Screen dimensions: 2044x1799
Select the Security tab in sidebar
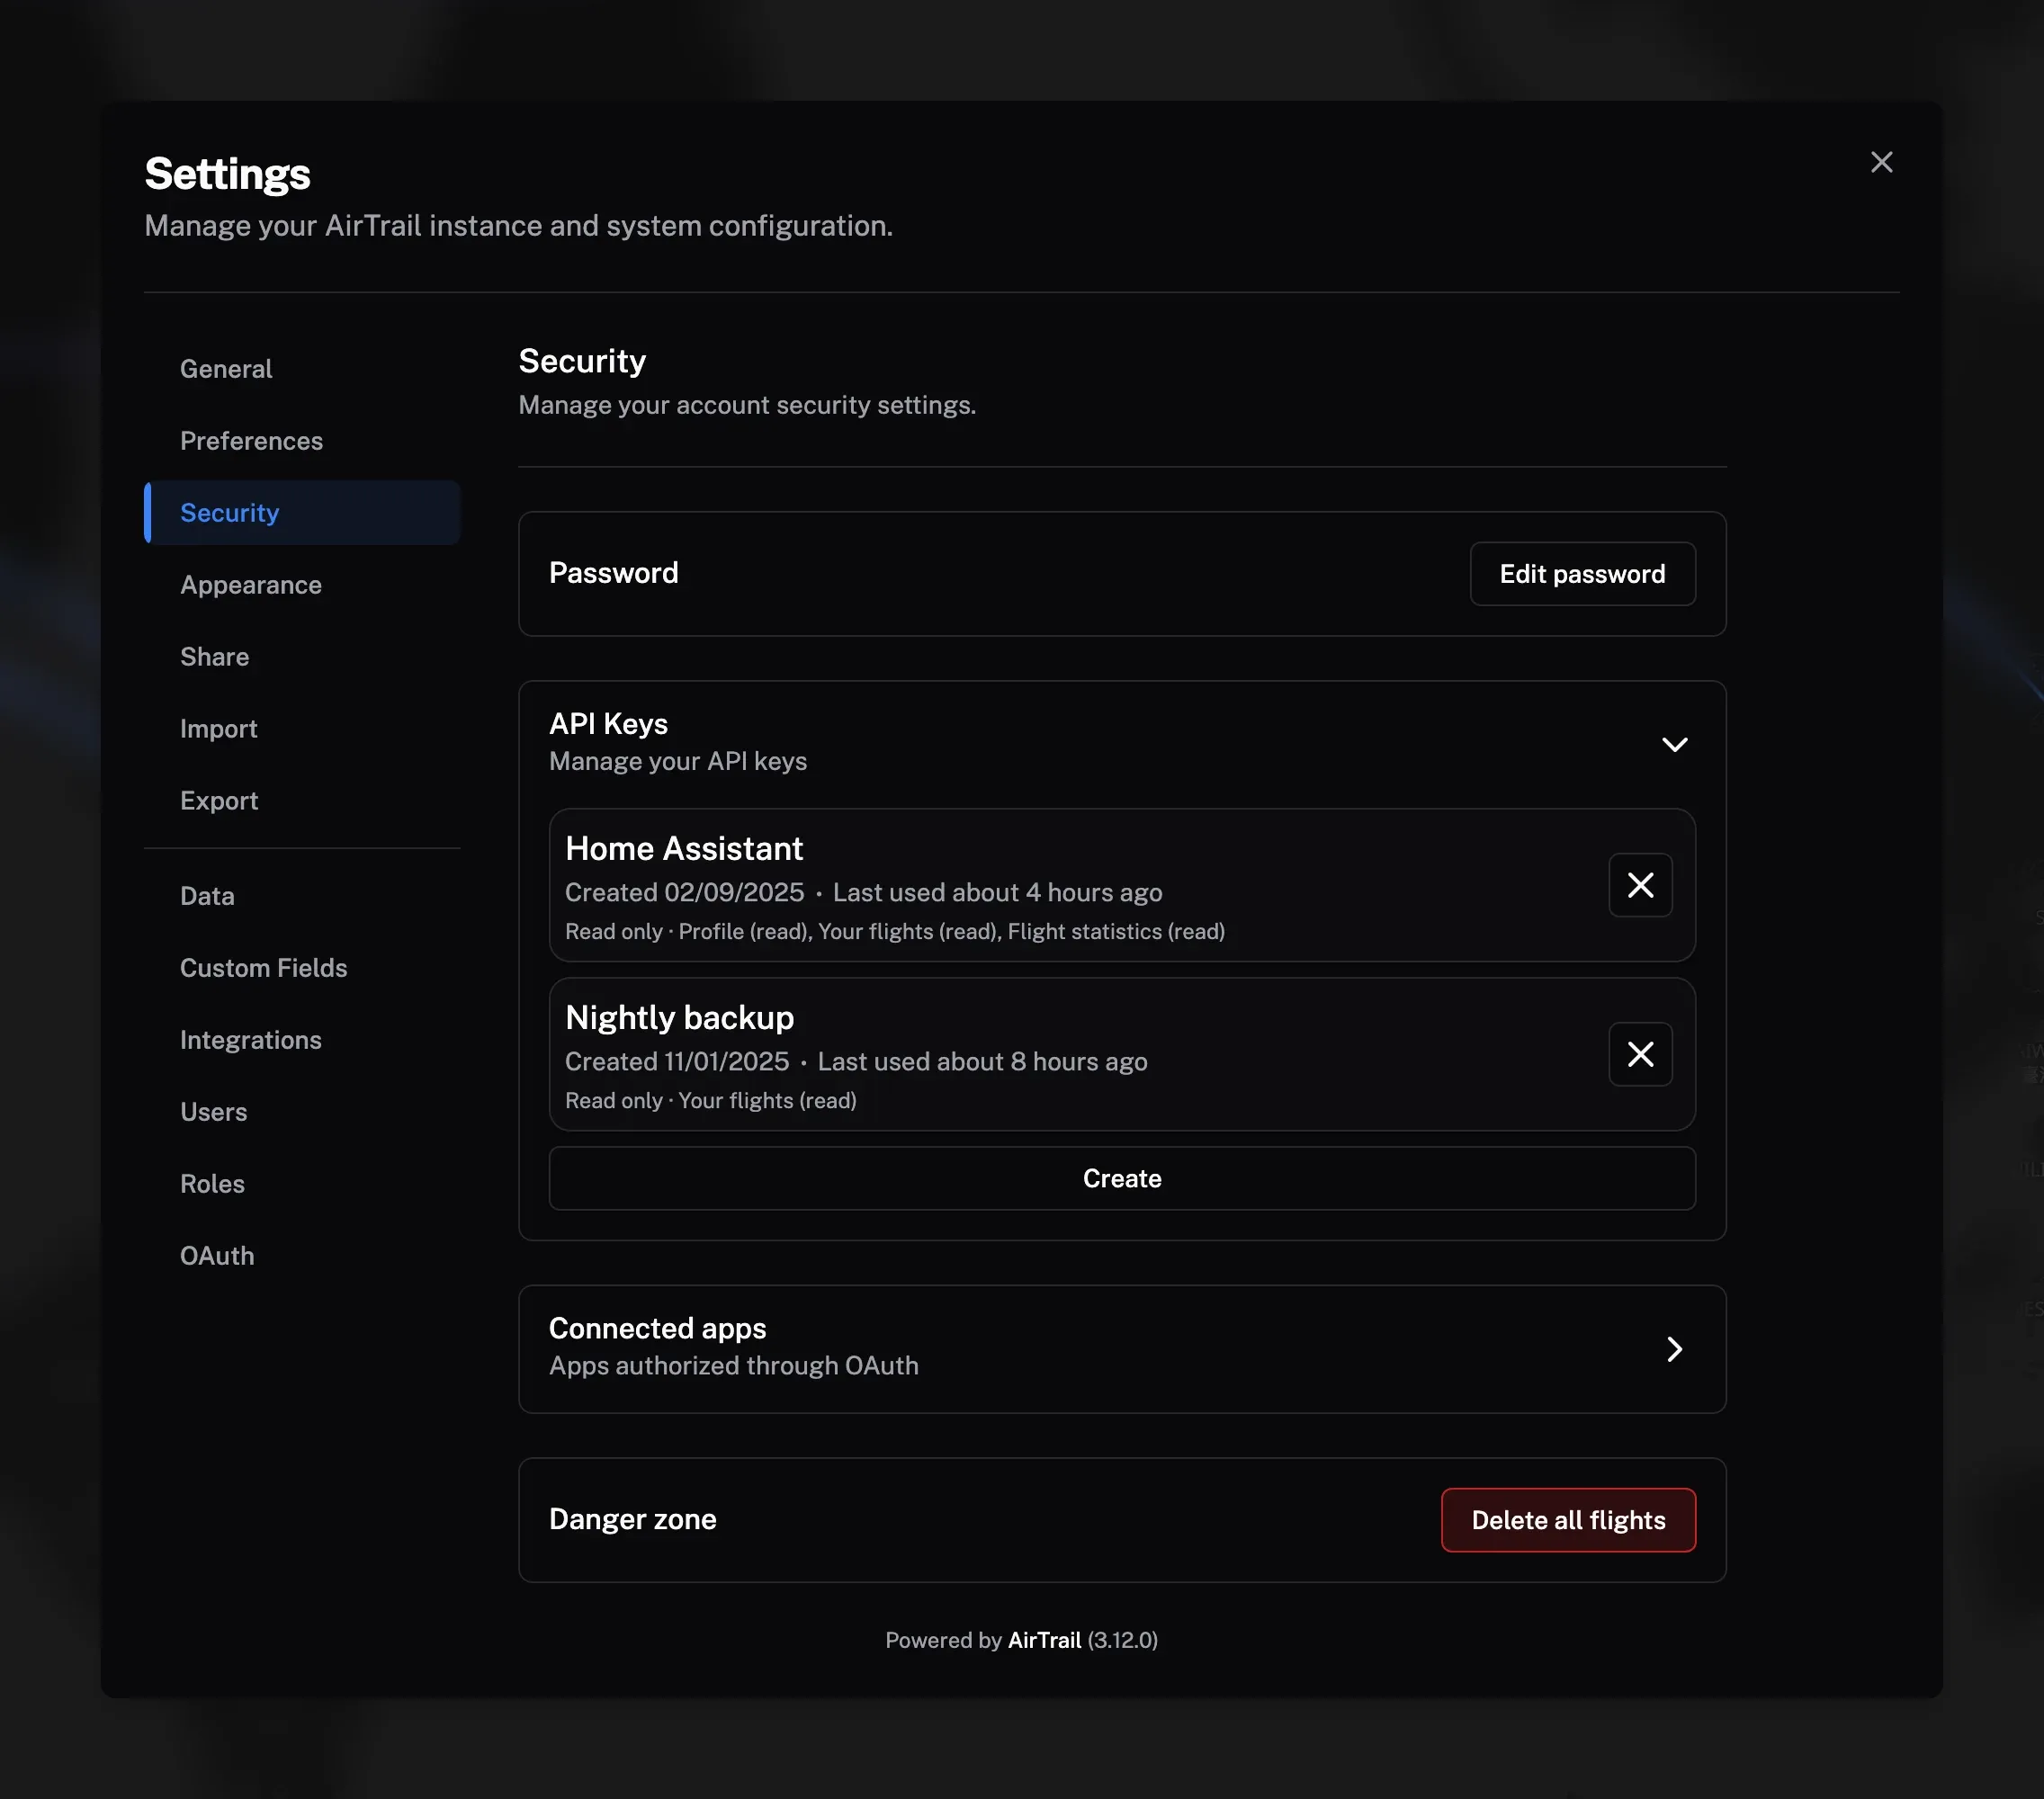(302, 513)
